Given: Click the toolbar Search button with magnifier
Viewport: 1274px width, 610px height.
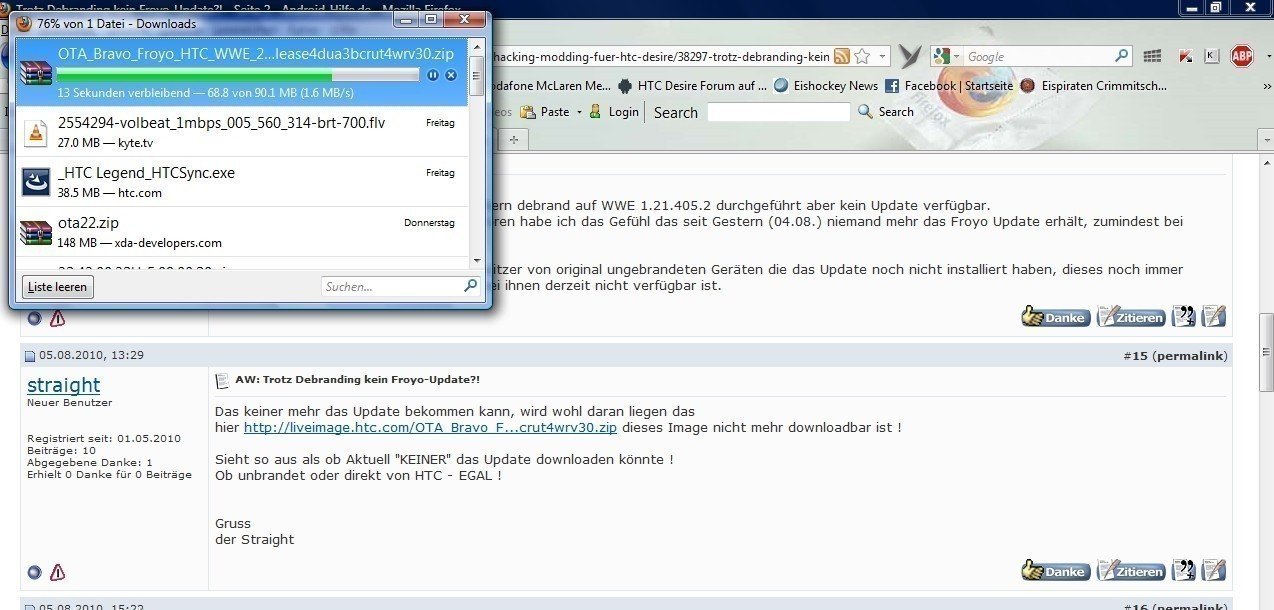Looking at the screenshot, I should coord(886,112).
